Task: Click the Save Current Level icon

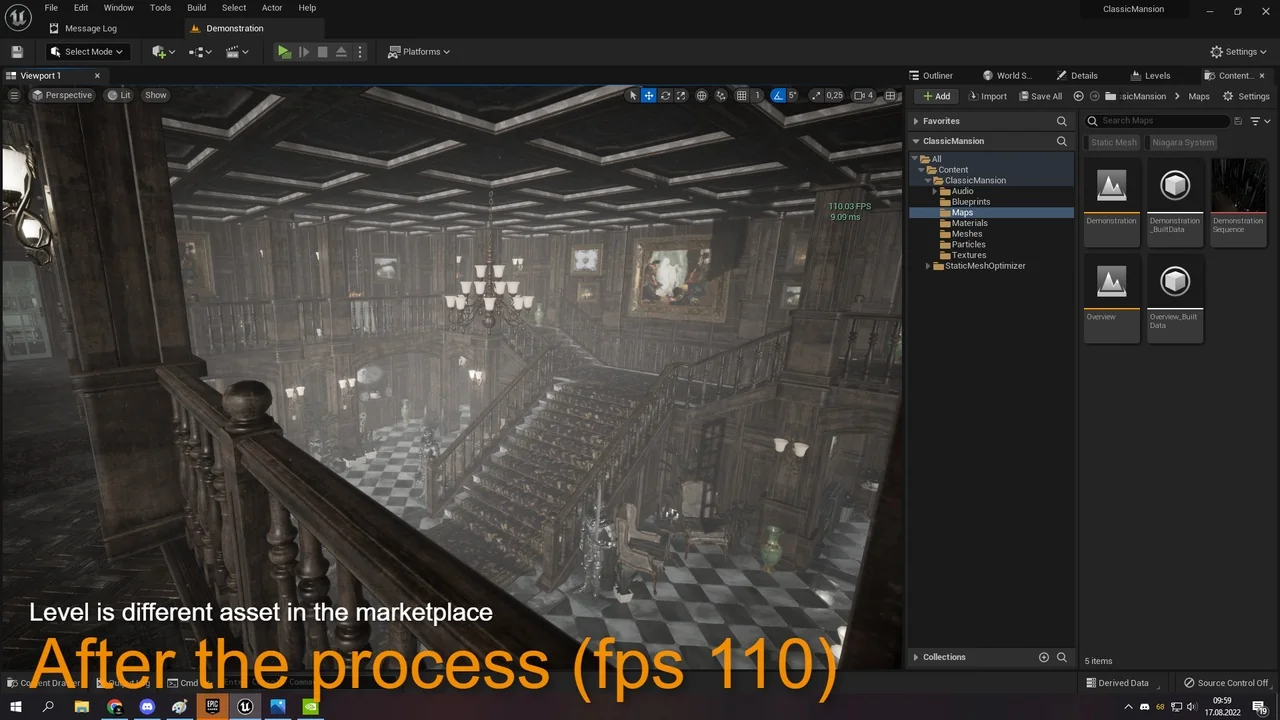Action: pyautogui.click(x=17, y=51)
